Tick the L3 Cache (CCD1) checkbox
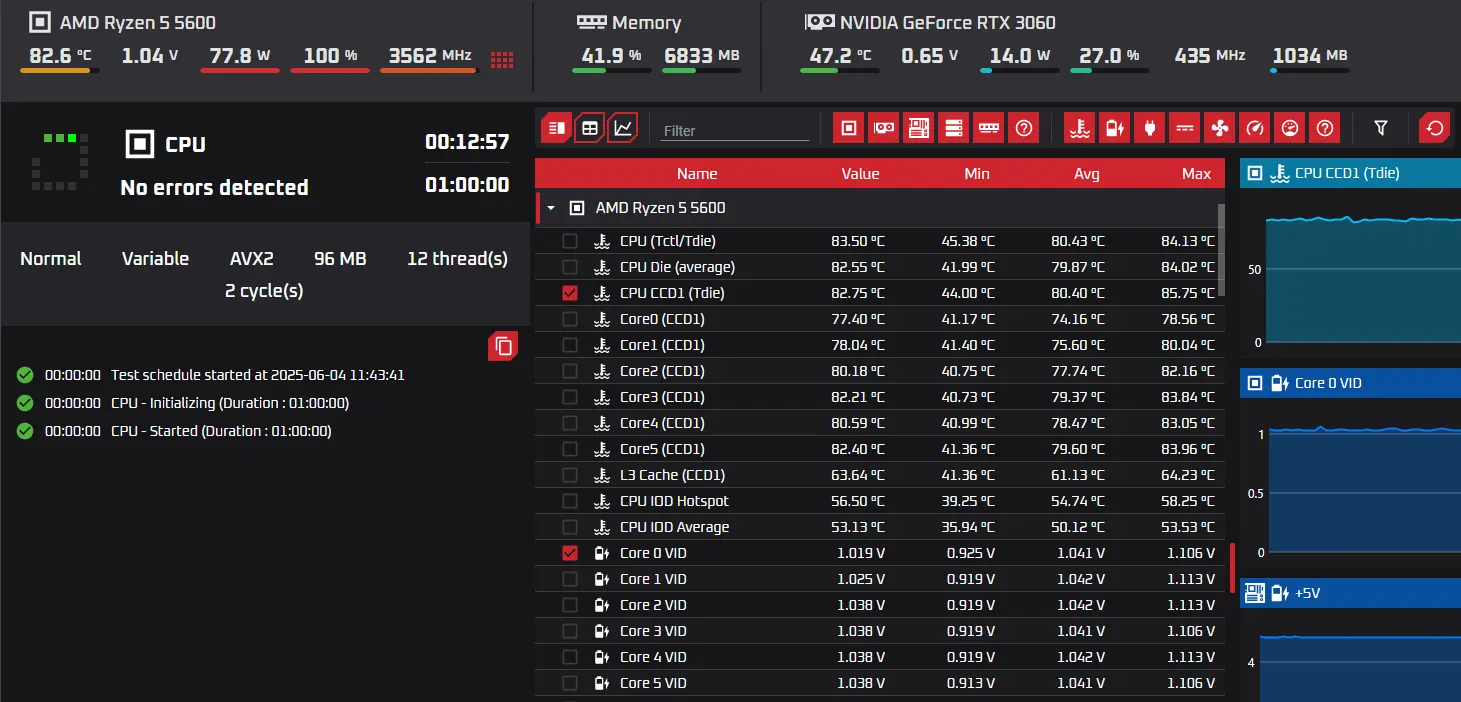 [x=570, y=475]
